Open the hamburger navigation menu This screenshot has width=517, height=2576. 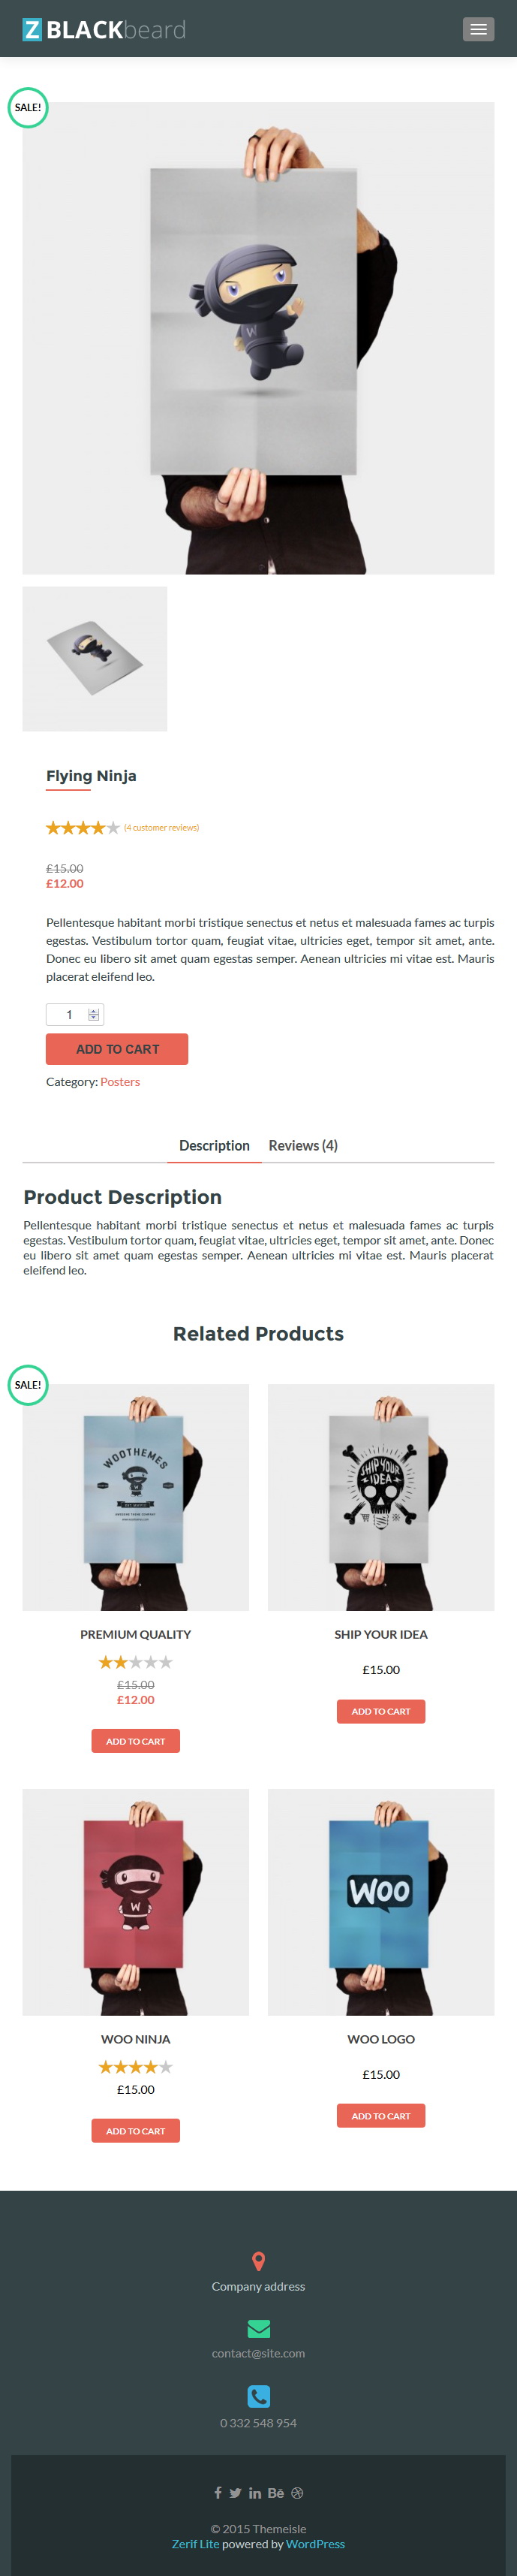478,29
